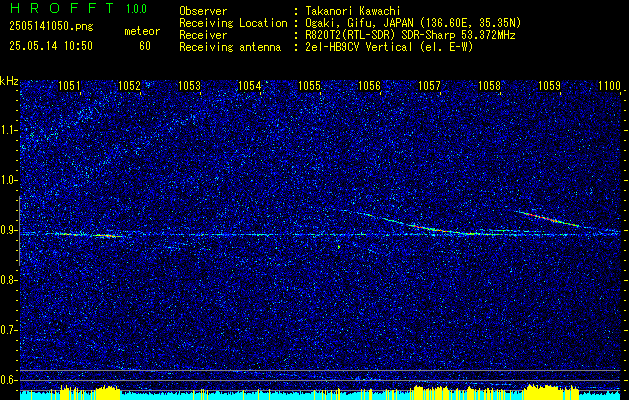Click the file name 2505141050.png
This screenshot has width=629, height=400.
51,27
